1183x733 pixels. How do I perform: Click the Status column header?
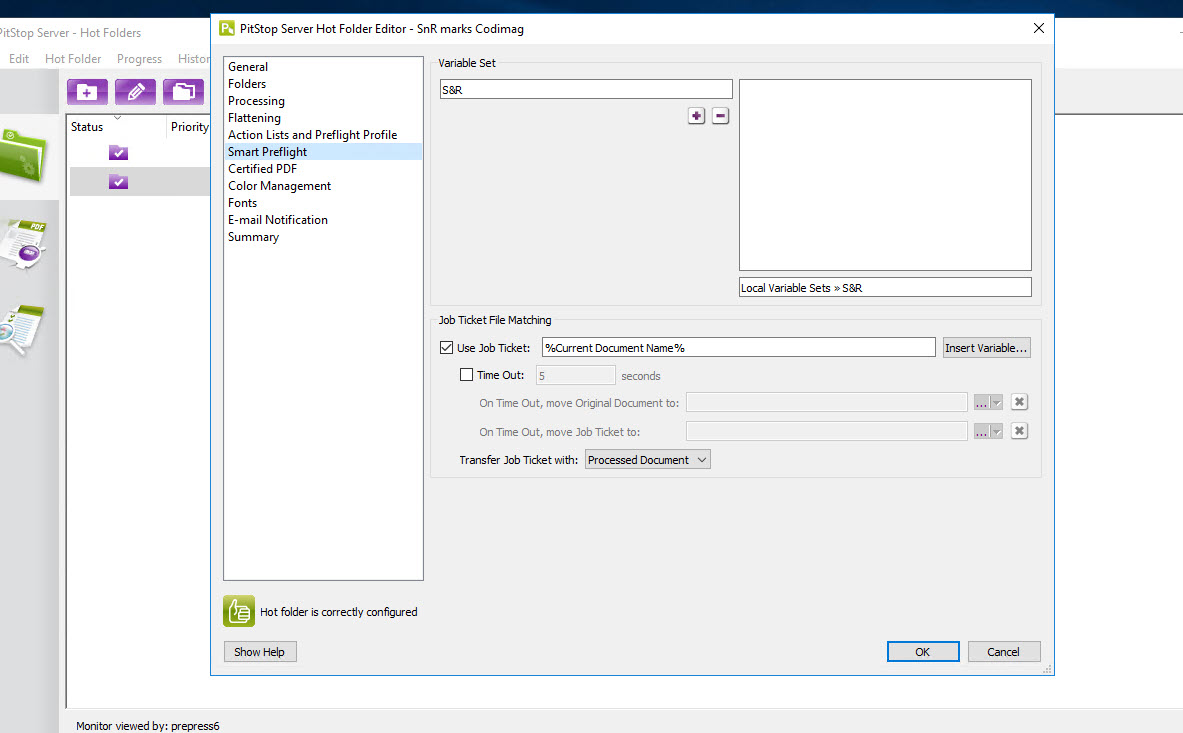(87, 127)
